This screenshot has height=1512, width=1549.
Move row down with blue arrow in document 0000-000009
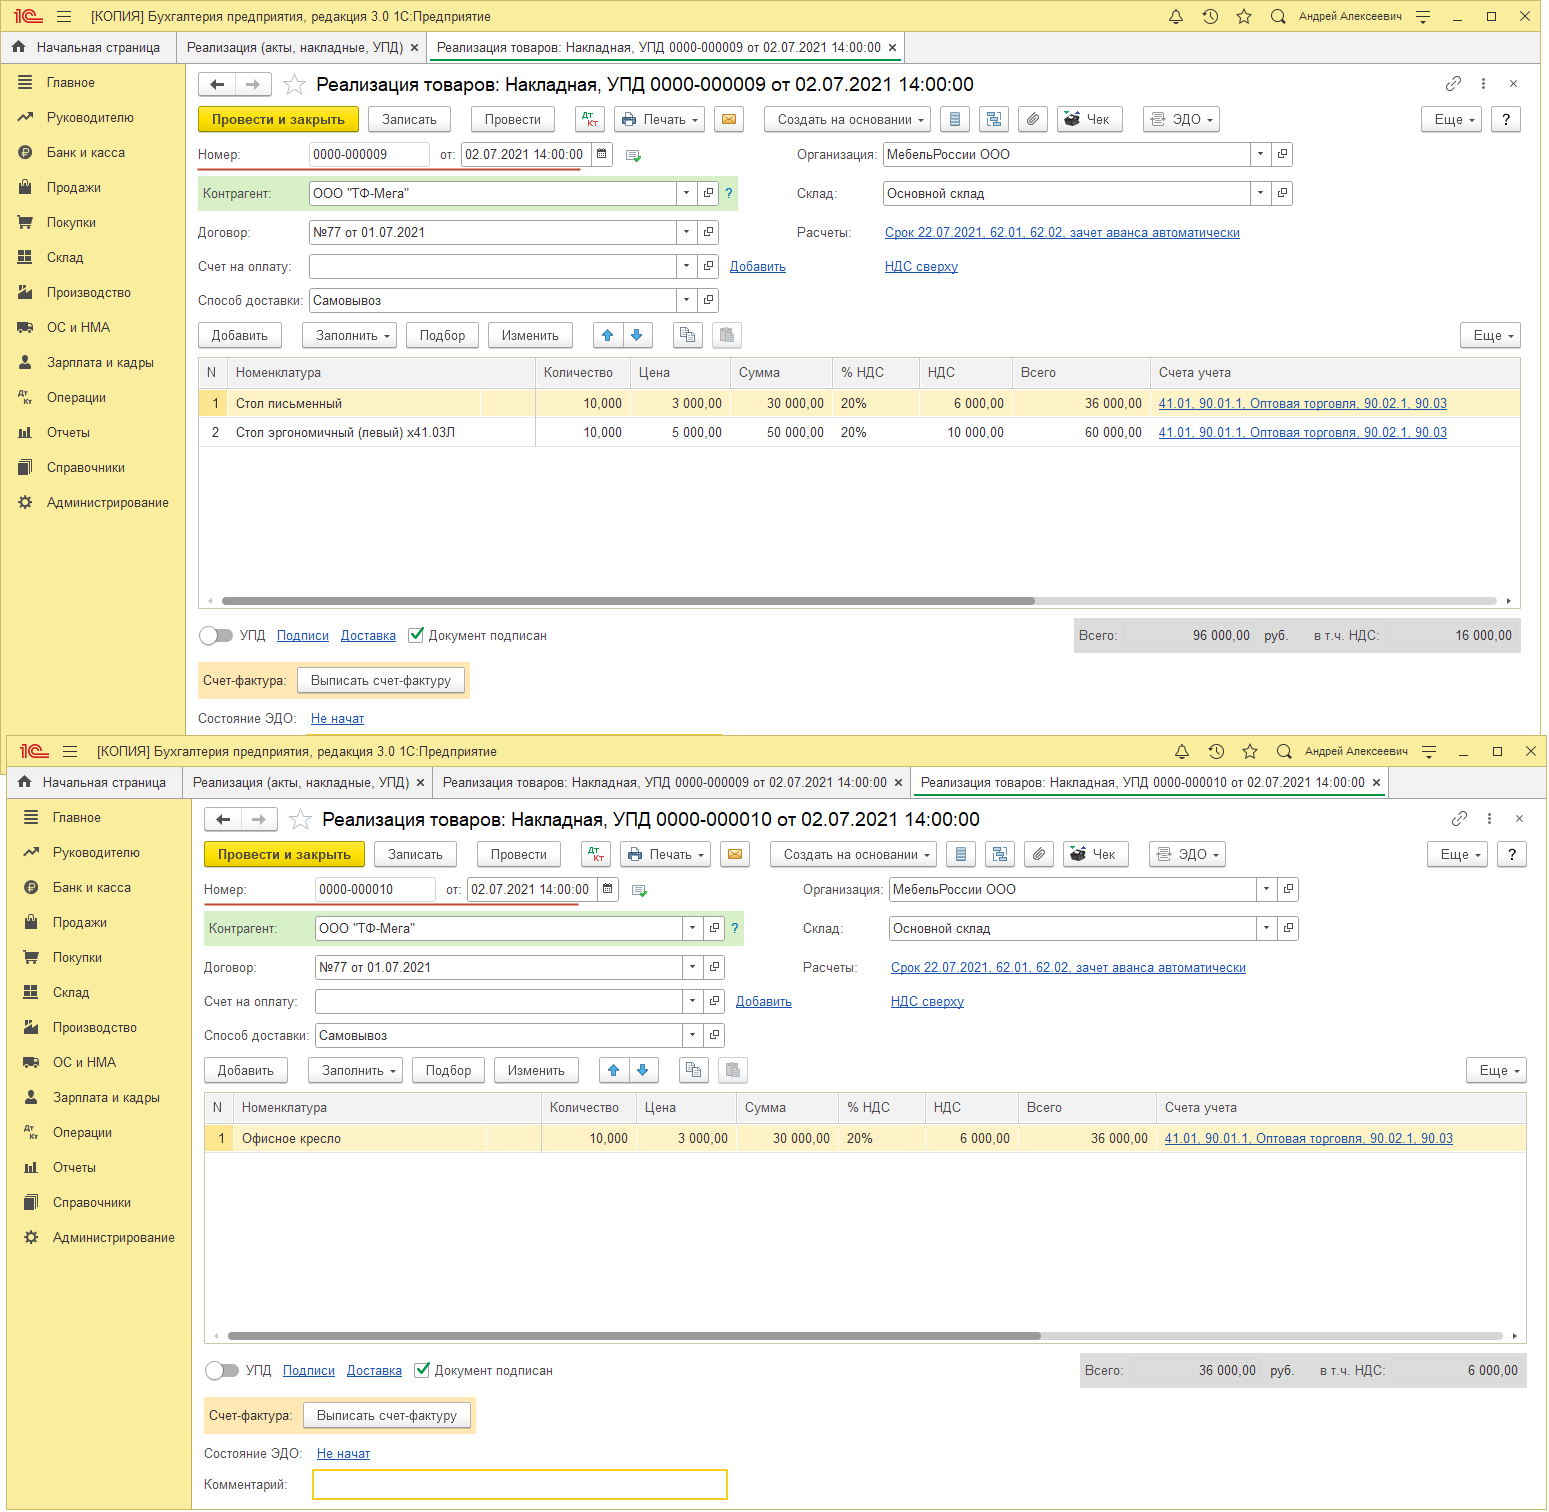[637, 335]
